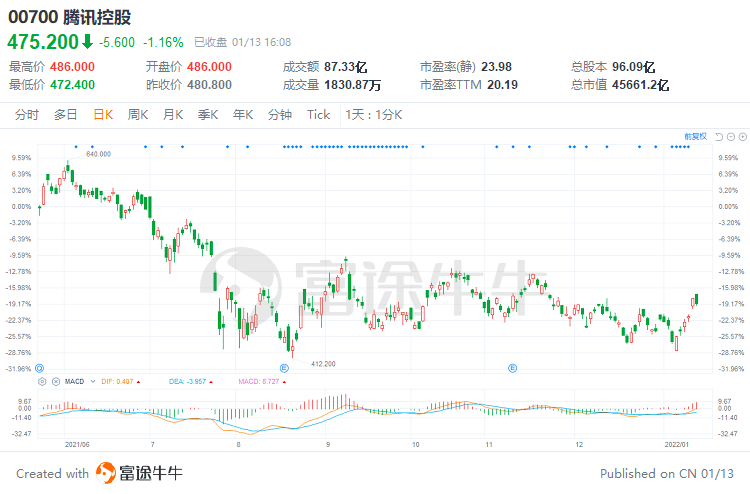Zoom in the chart with plus icon
750x494 pixels.
(x=742, y=136)
